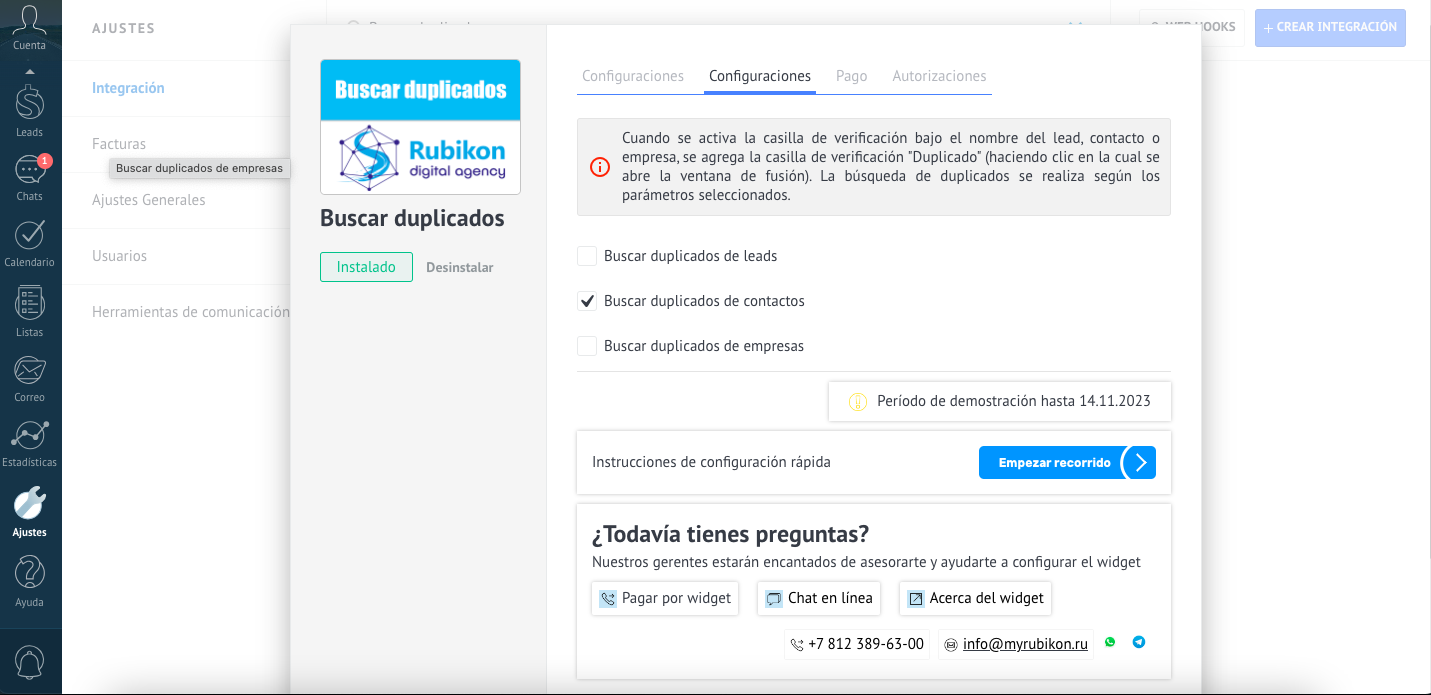The image size is (1431, 695).
Task: Switch to the grayed-out Configuraciones tab
Action: 633,76
